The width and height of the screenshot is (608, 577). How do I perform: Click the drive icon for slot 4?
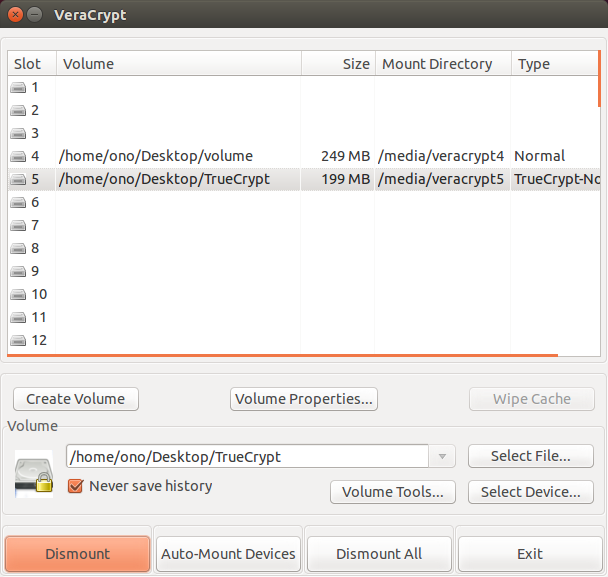point(18,156)
